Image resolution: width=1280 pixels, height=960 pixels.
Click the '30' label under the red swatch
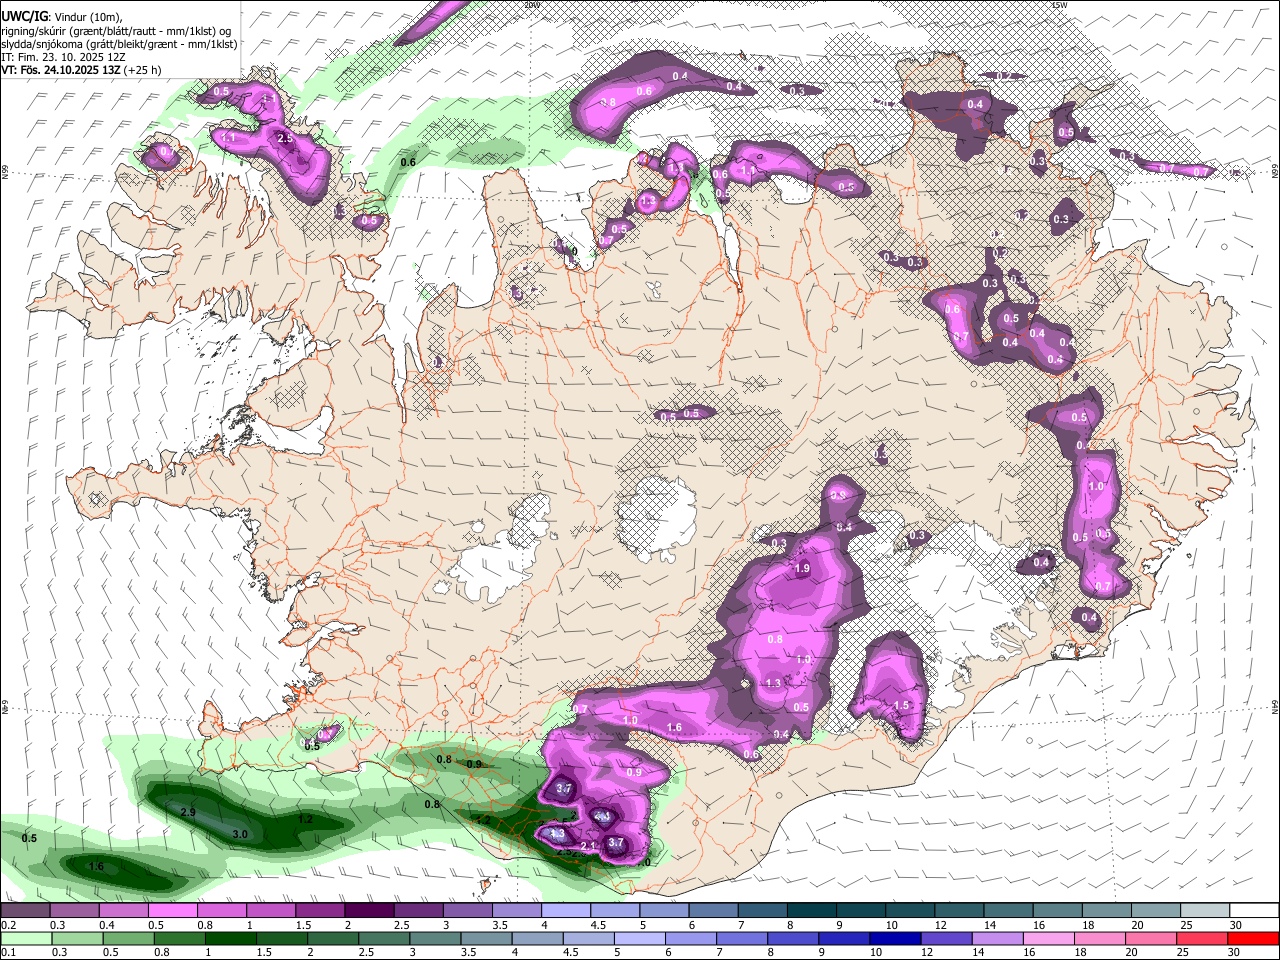click(x=1236, y=953)
